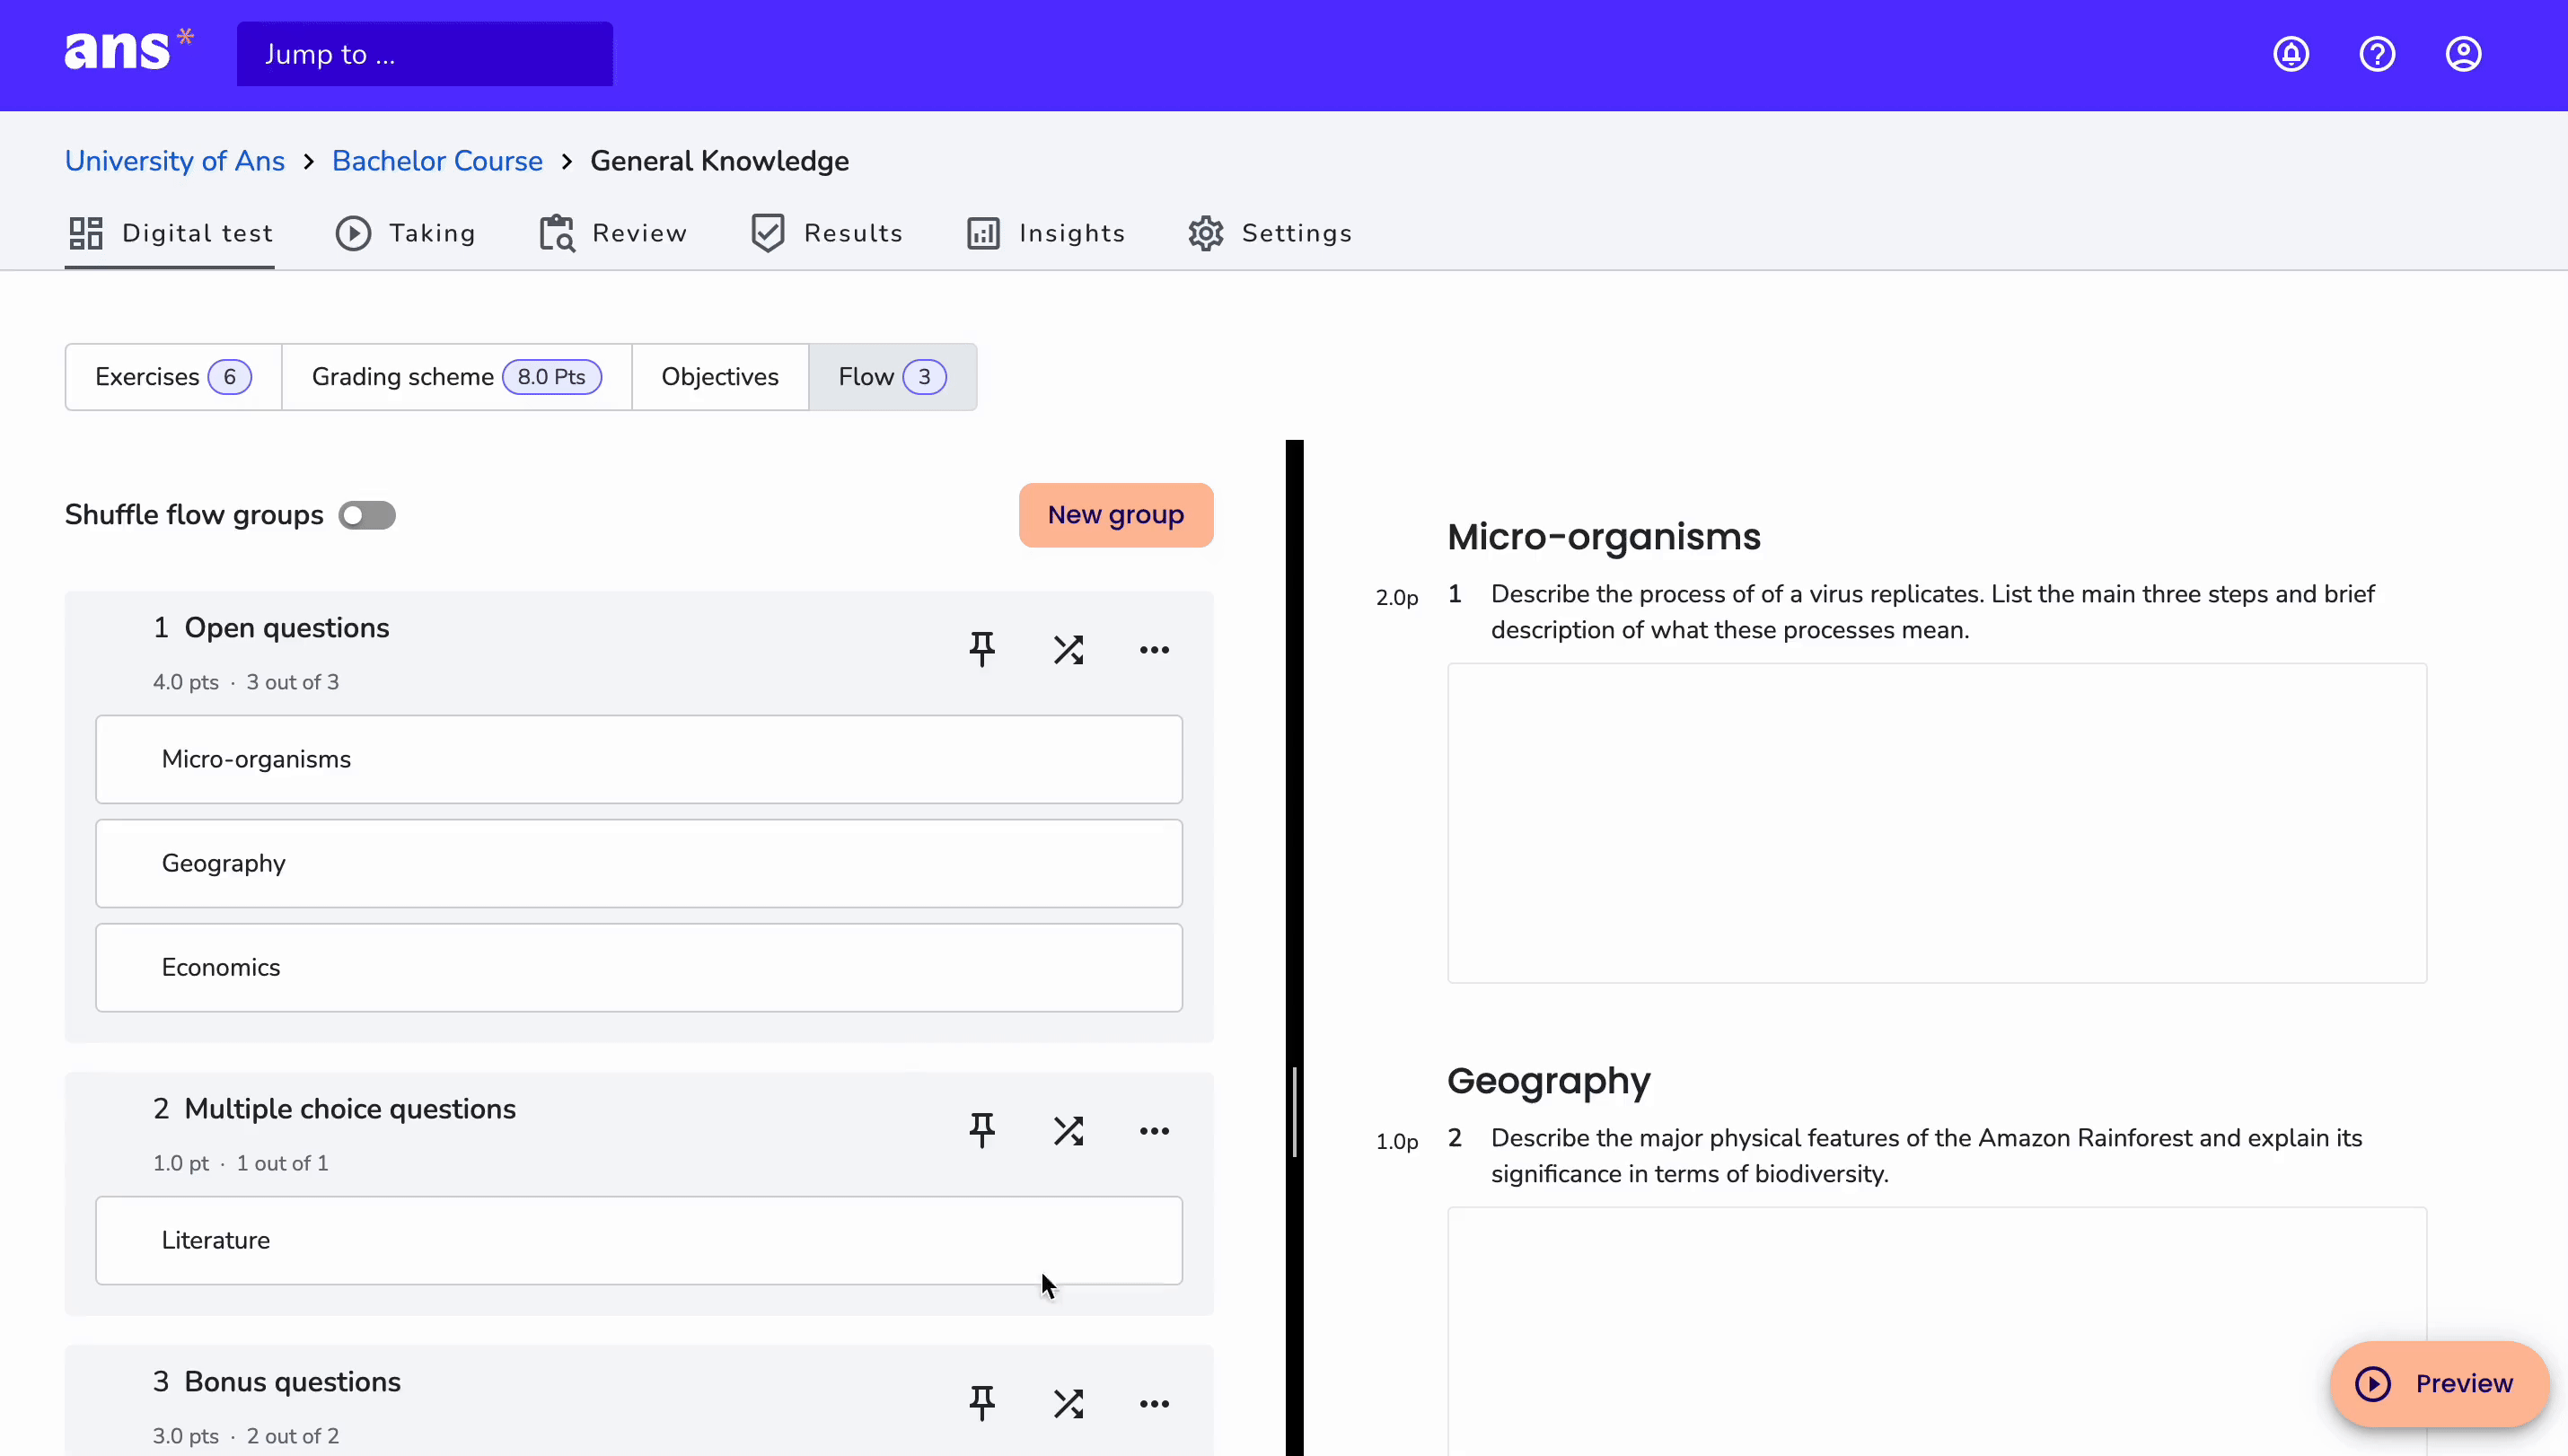Shuffle exercises in Open questions group
The height and width of the screenshot is (1456, 2568).
1068,650
